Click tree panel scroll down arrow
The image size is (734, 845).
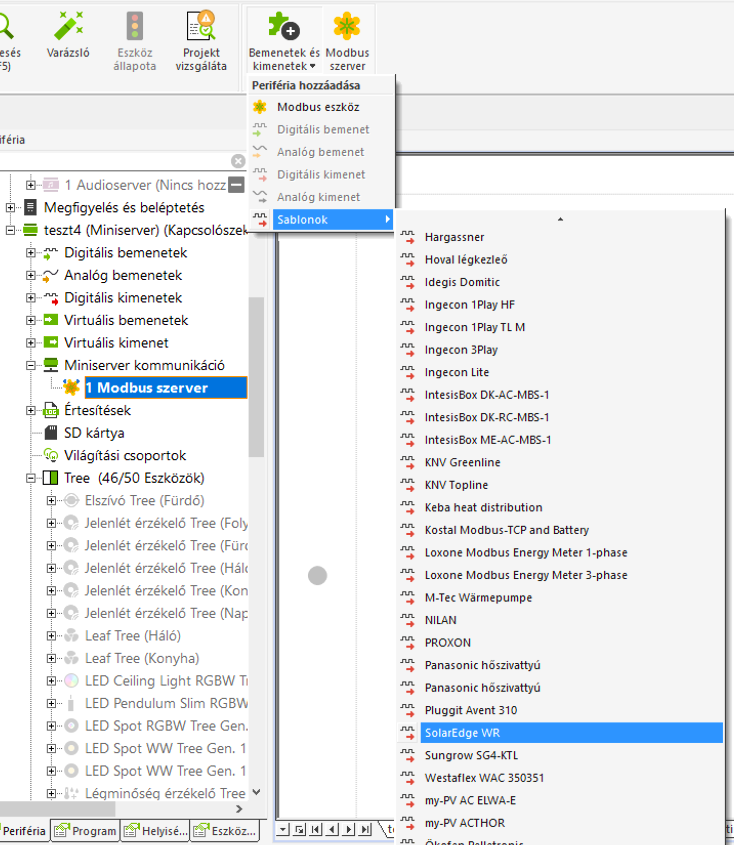[x=257, y=792]
